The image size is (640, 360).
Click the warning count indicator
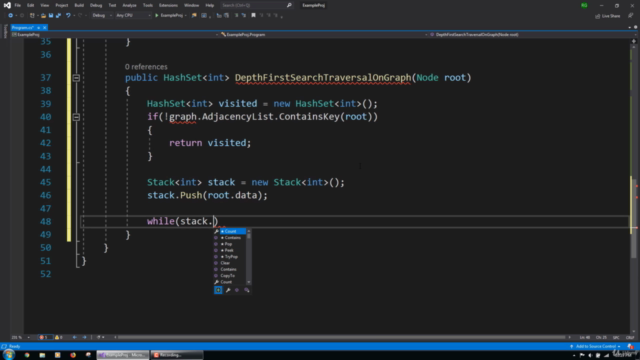tap(59, 338)
